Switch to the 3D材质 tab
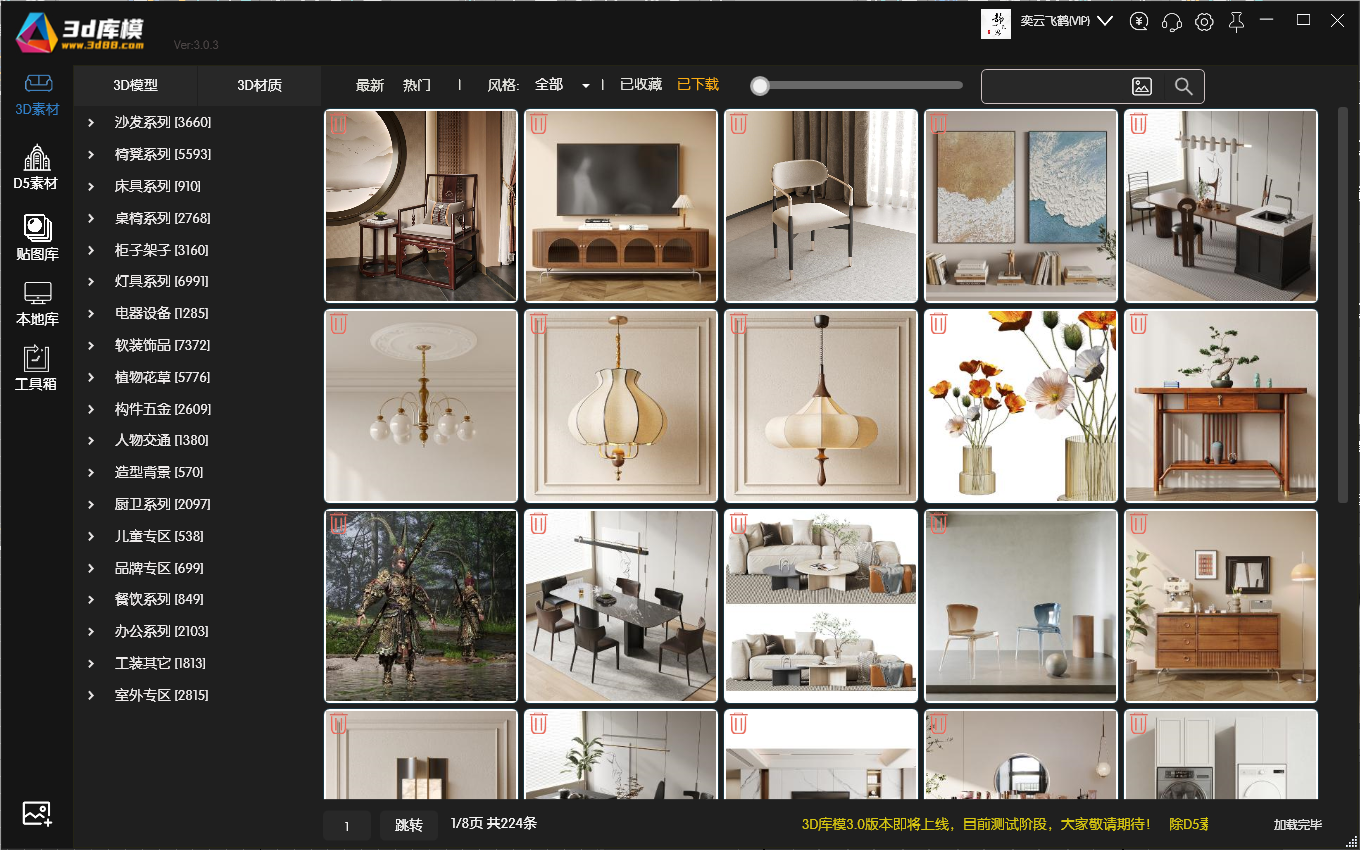Image resolution: width=1360 pixels, height=850 pixels. click(x=259, y=86)
